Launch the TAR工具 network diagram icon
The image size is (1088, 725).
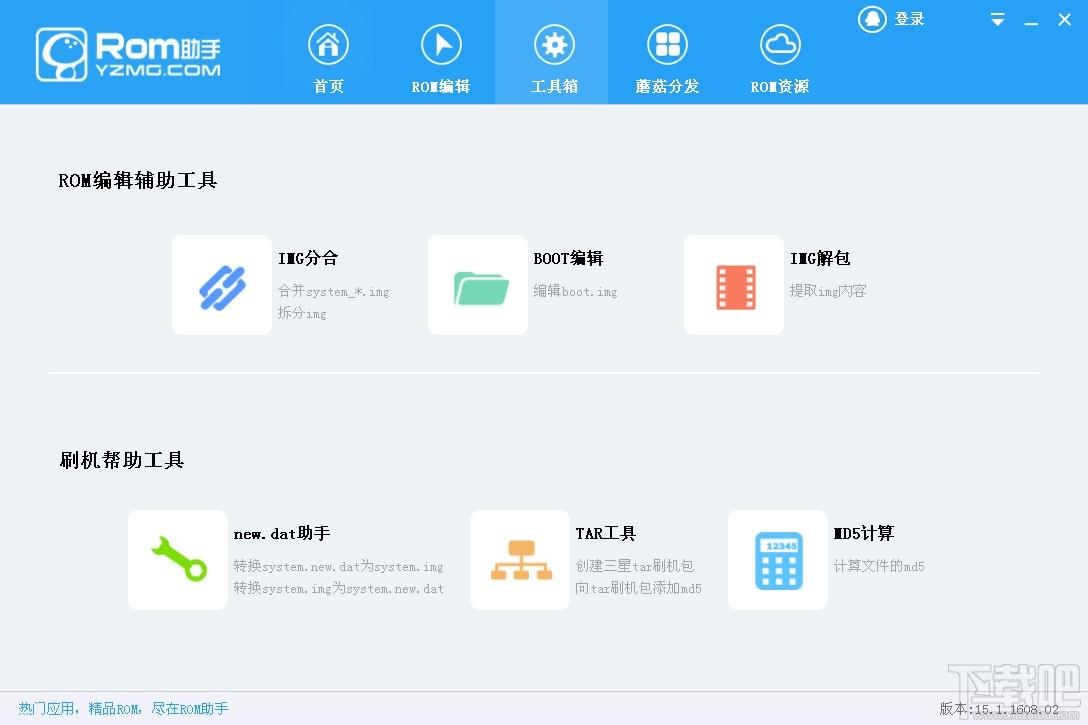(520, 560)
